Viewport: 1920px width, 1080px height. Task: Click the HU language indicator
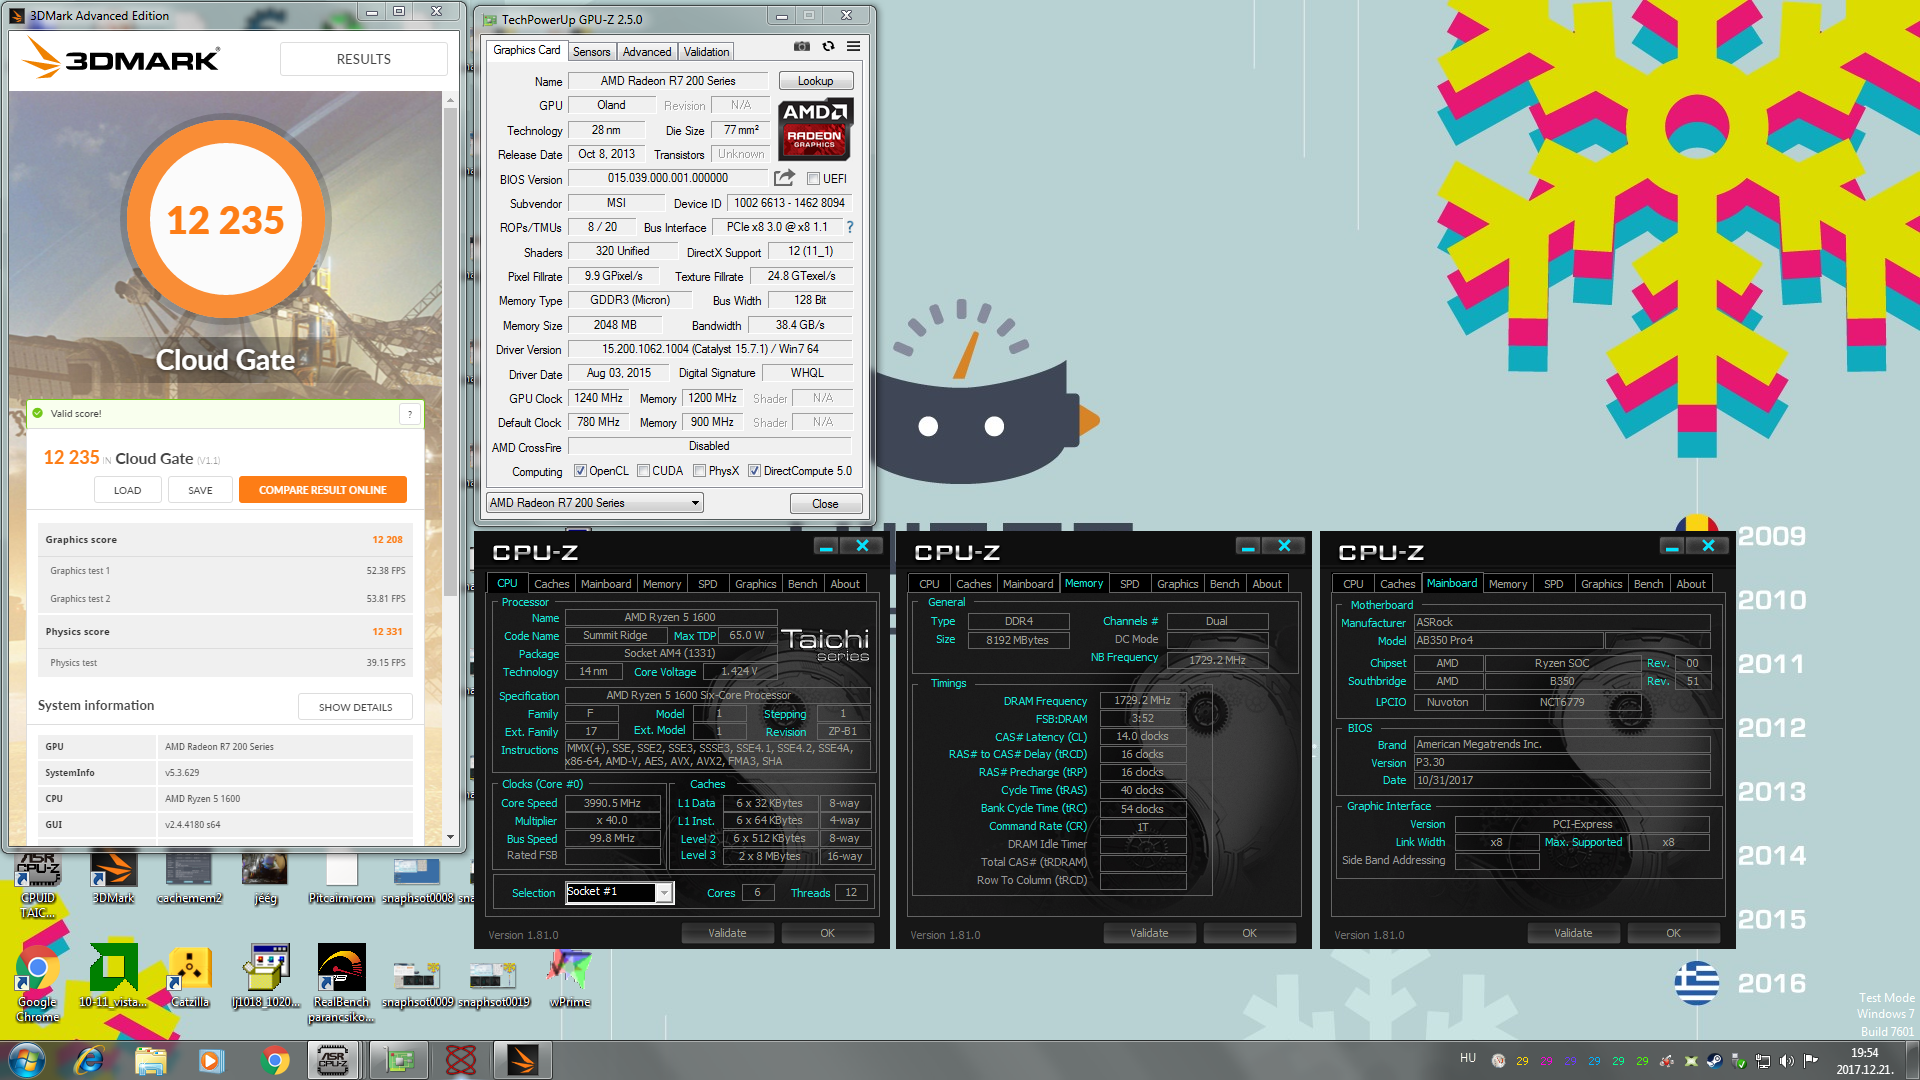tap(1468, 1058)
